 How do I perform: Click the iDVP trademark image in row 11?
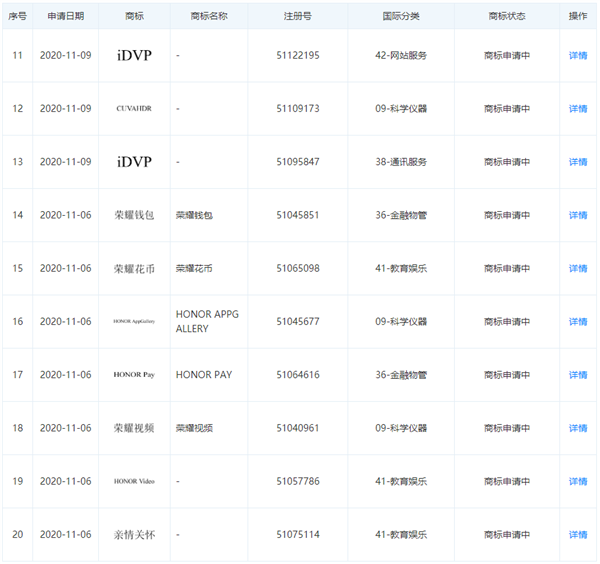coord(134,56)
